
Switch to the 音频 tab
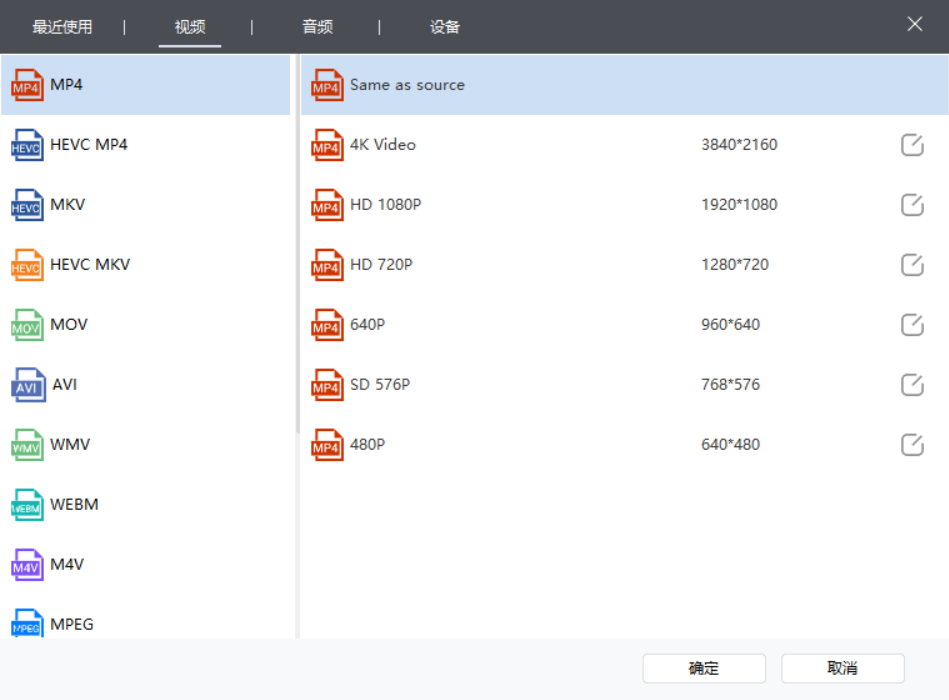click(x=317, y=26)
